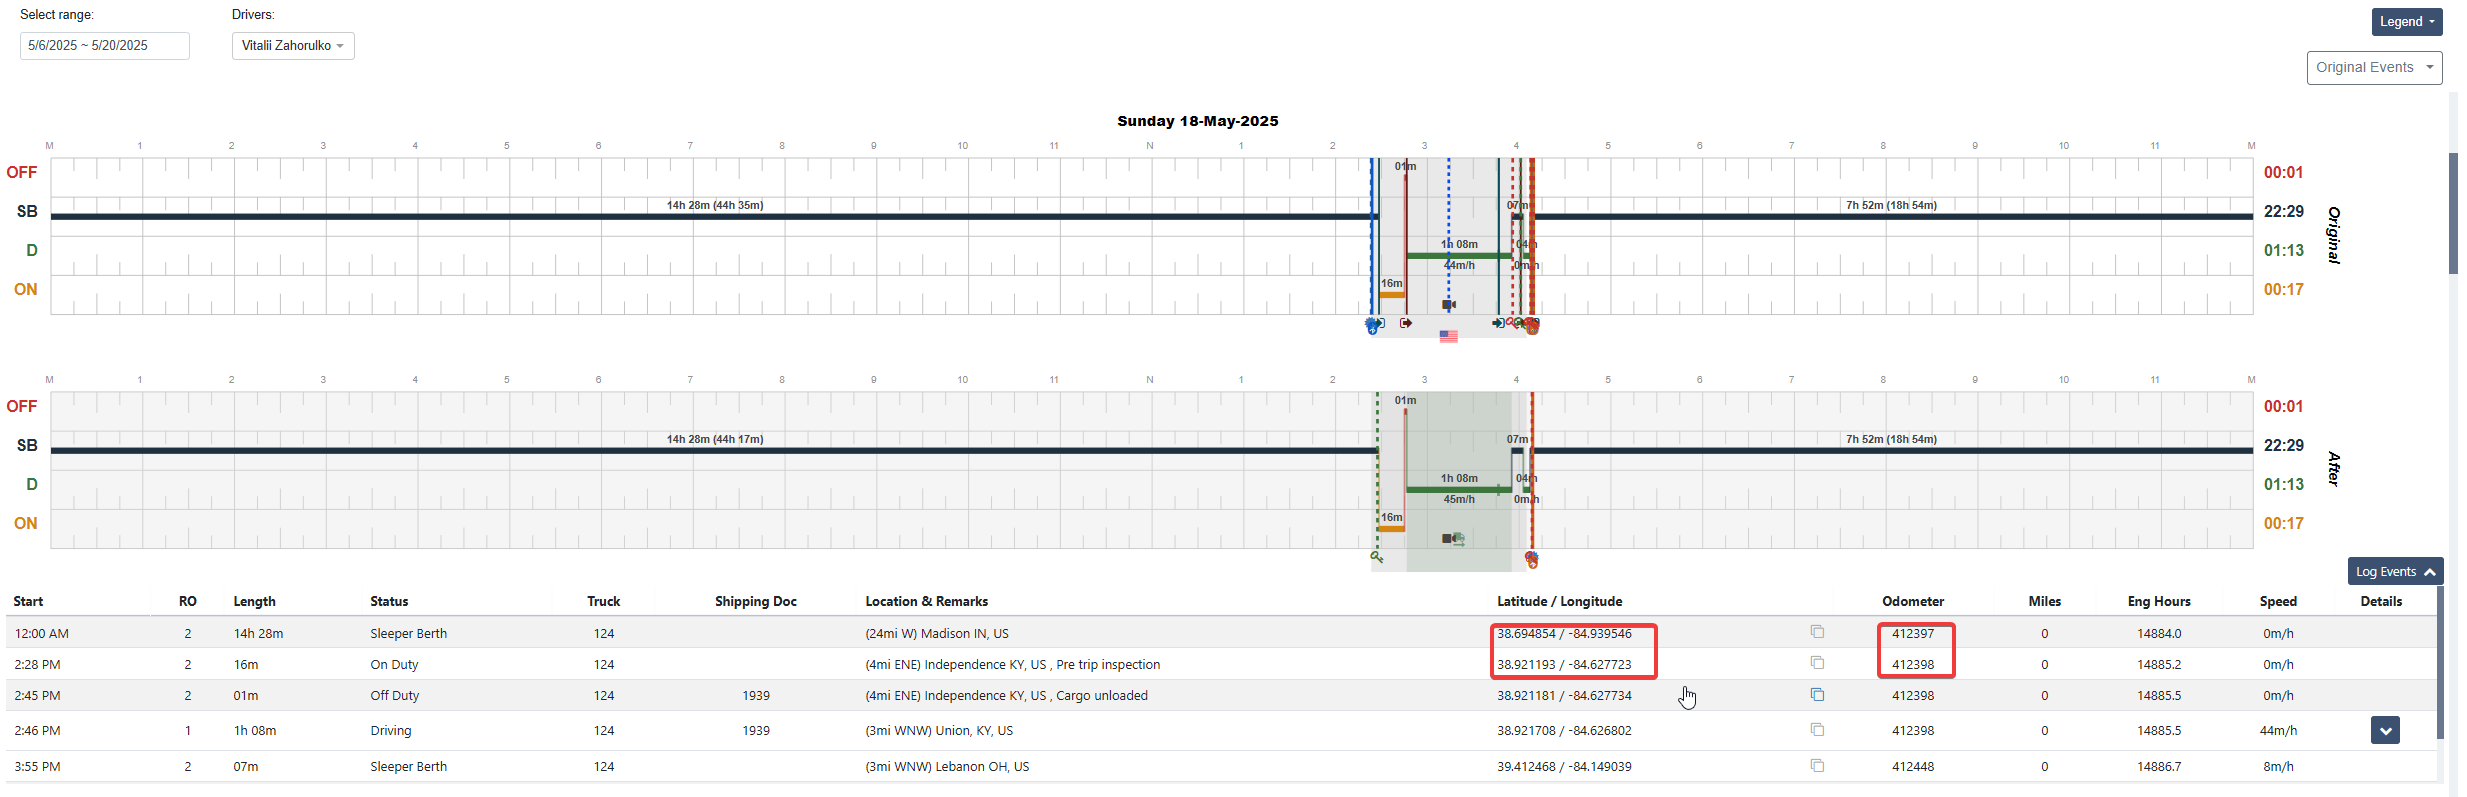The height and width of the screenshot is (797, 2467).
Task: Click the Length column header
Action: click(x=254, y=601)
